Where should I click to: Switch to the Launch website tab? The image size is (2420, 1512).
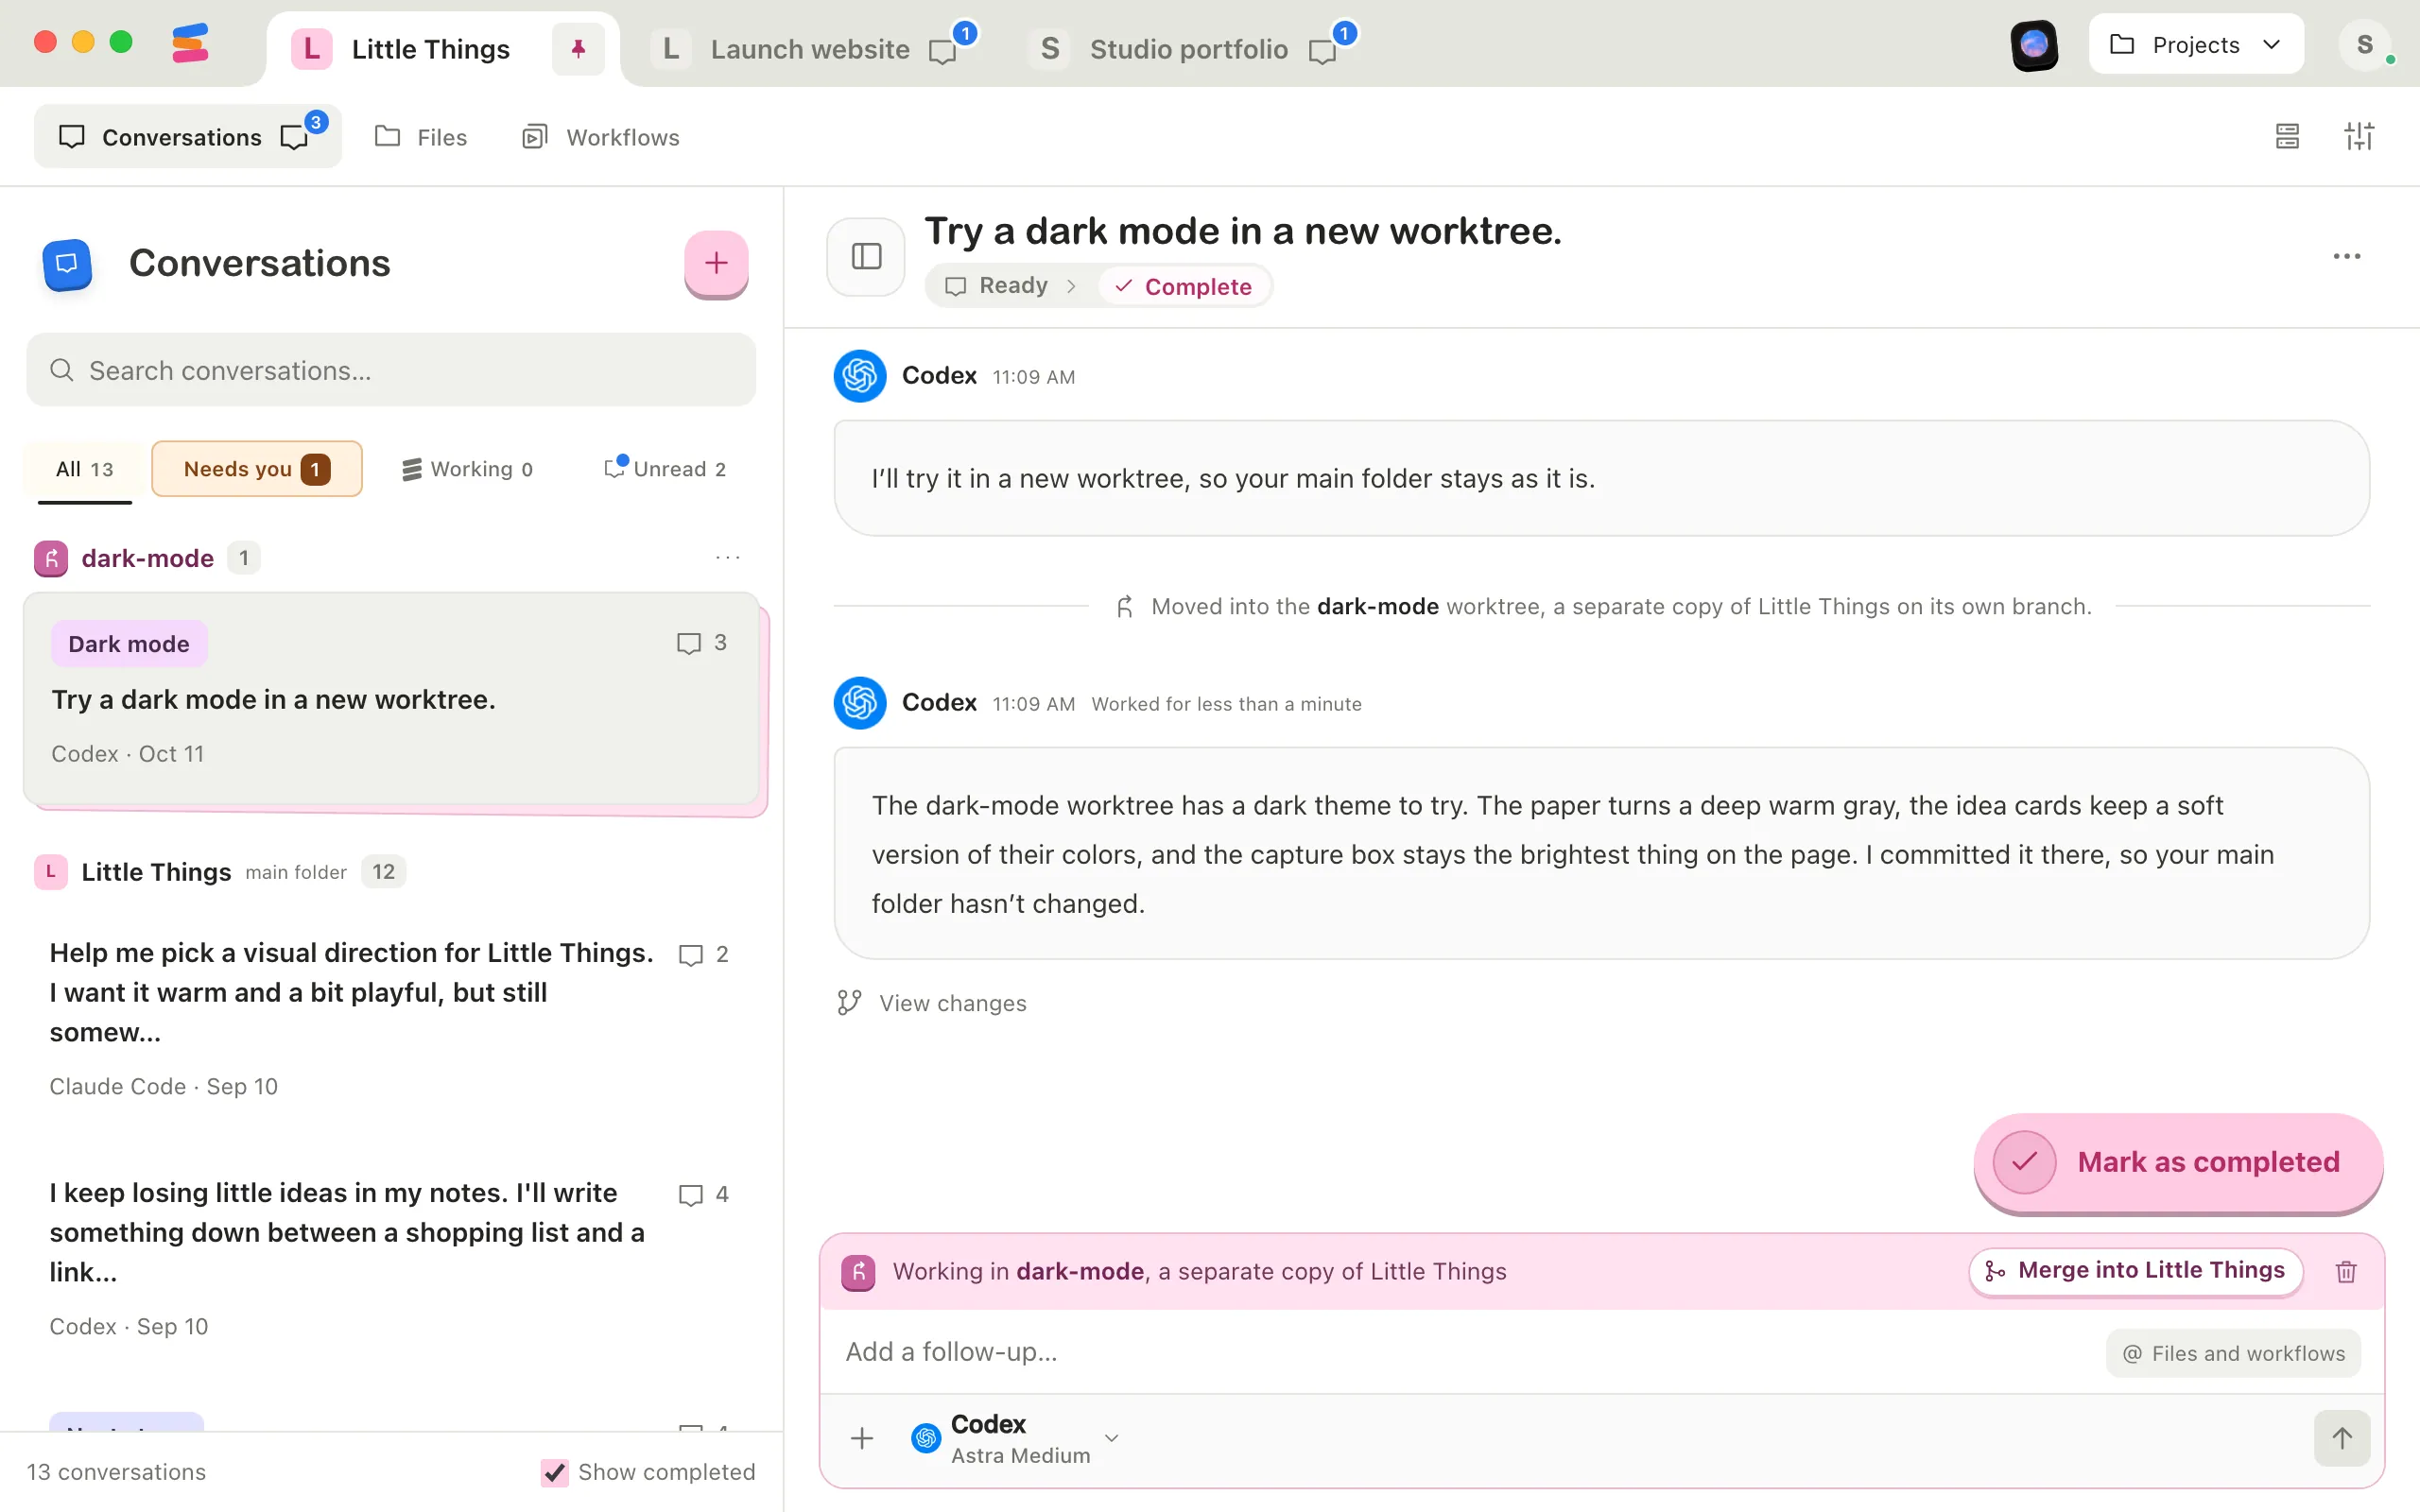pos(810,48)
